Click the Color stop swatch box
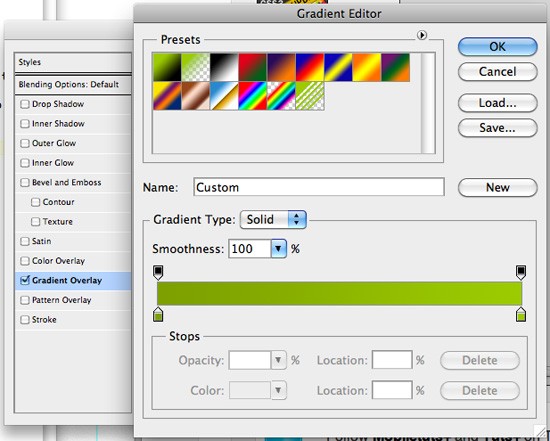 click(250, 390)
